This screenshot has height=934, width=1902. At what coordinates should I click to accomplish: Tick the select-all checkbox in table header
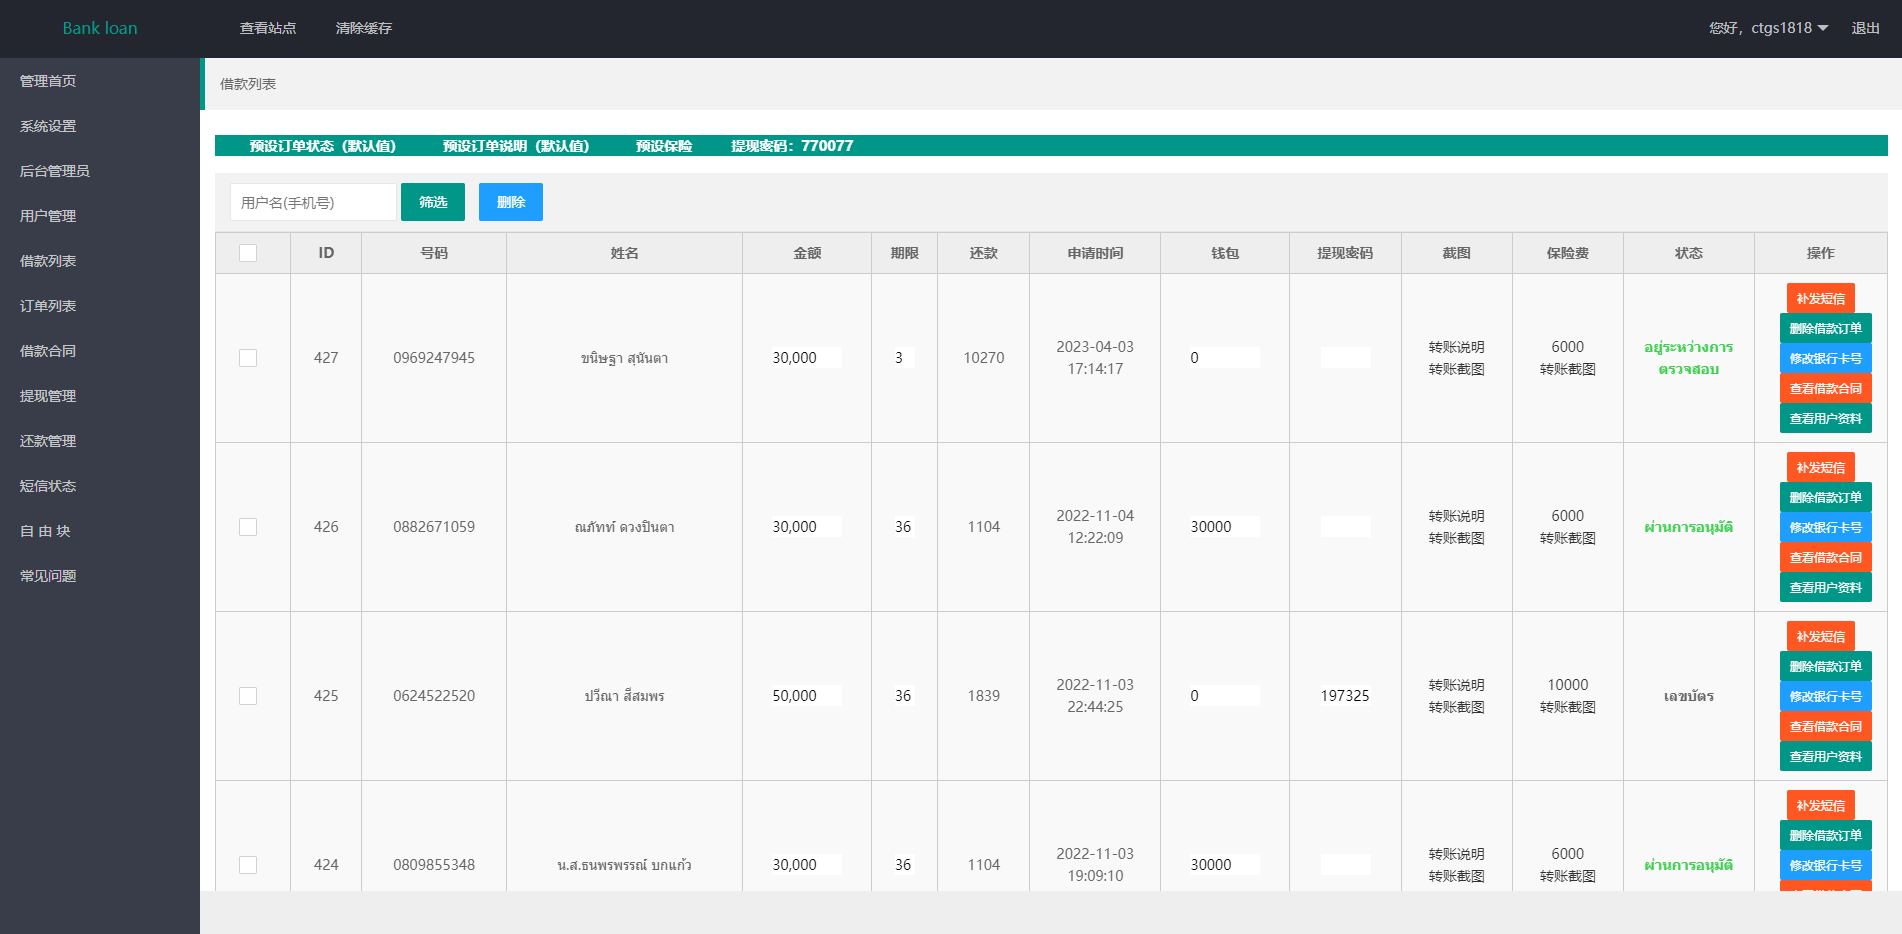248,253
